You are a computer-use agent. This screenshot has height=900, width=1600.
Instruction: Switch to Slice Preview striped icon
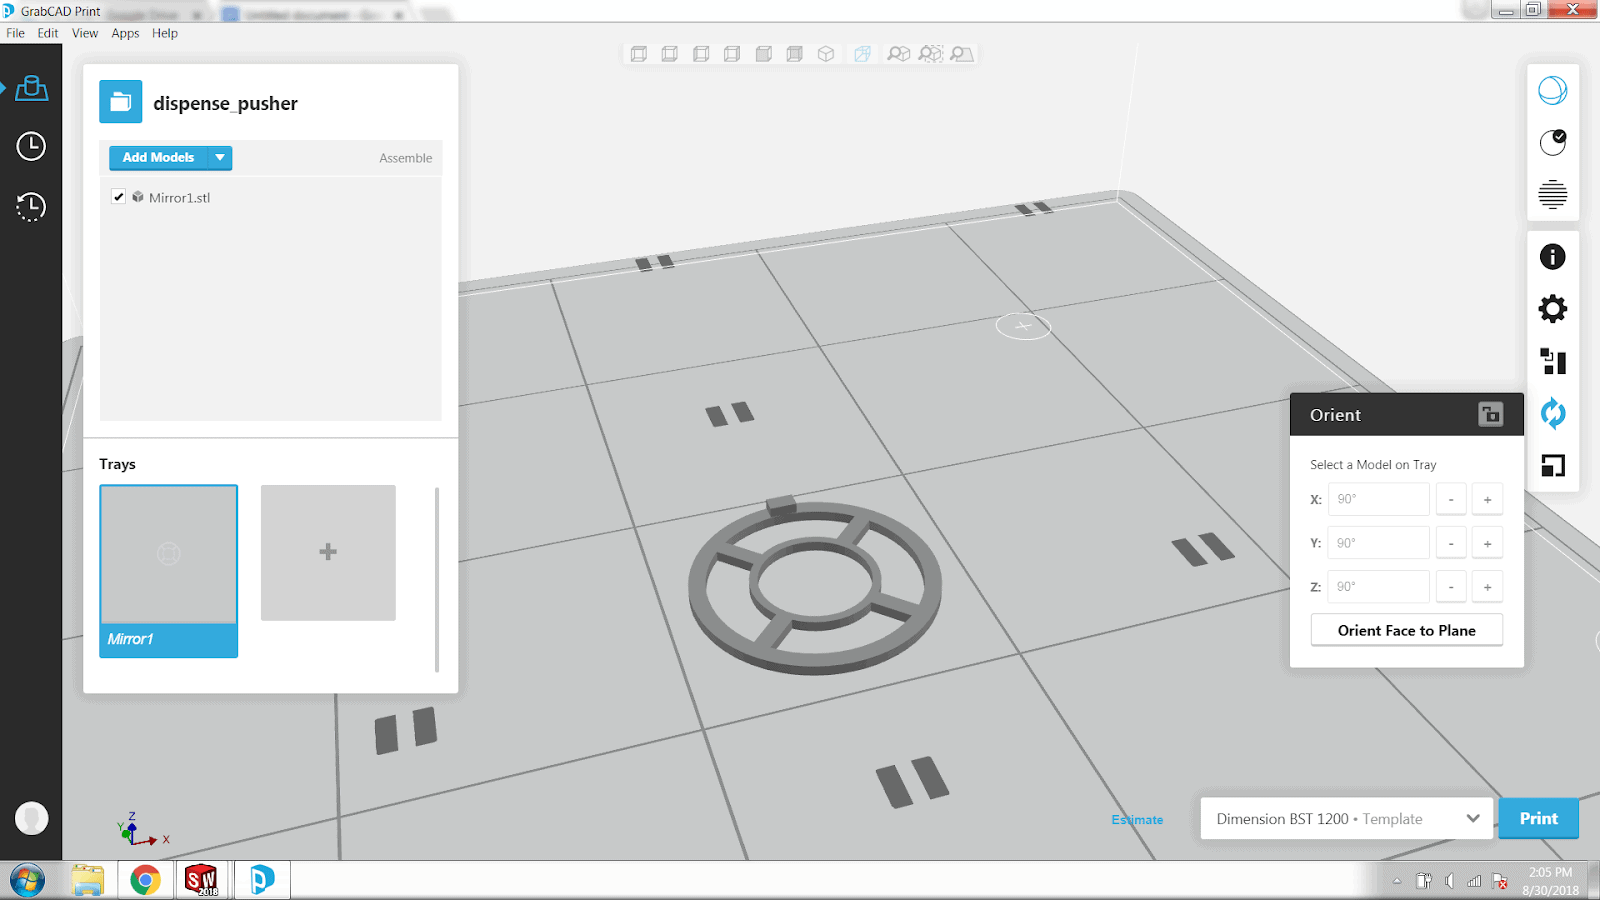(x=1552, y=194)
